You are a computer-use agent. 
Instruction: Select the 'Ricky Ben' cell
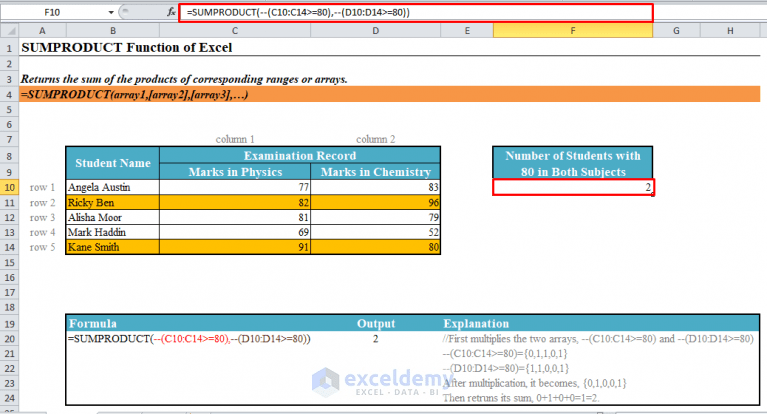point(113,203)
